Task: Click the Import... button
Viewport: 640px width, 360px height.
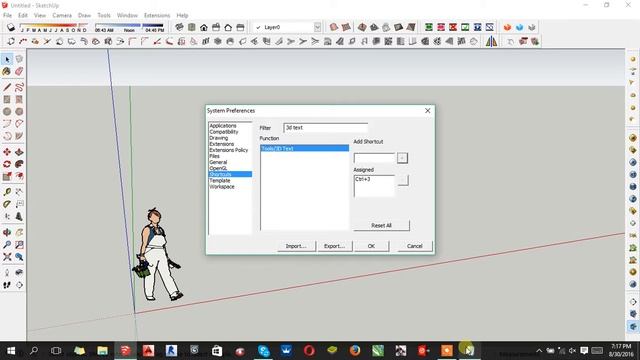Action: pos(296,246)
